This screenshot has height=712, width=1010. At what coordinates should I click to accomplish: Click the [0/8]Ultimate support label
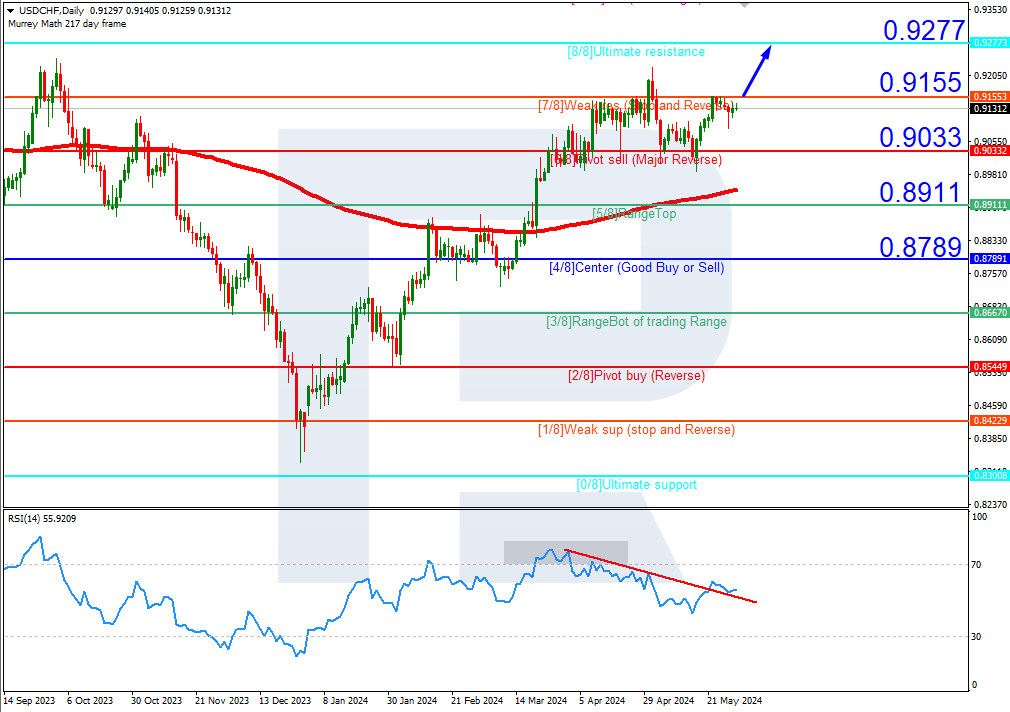[x=636, y=485]
